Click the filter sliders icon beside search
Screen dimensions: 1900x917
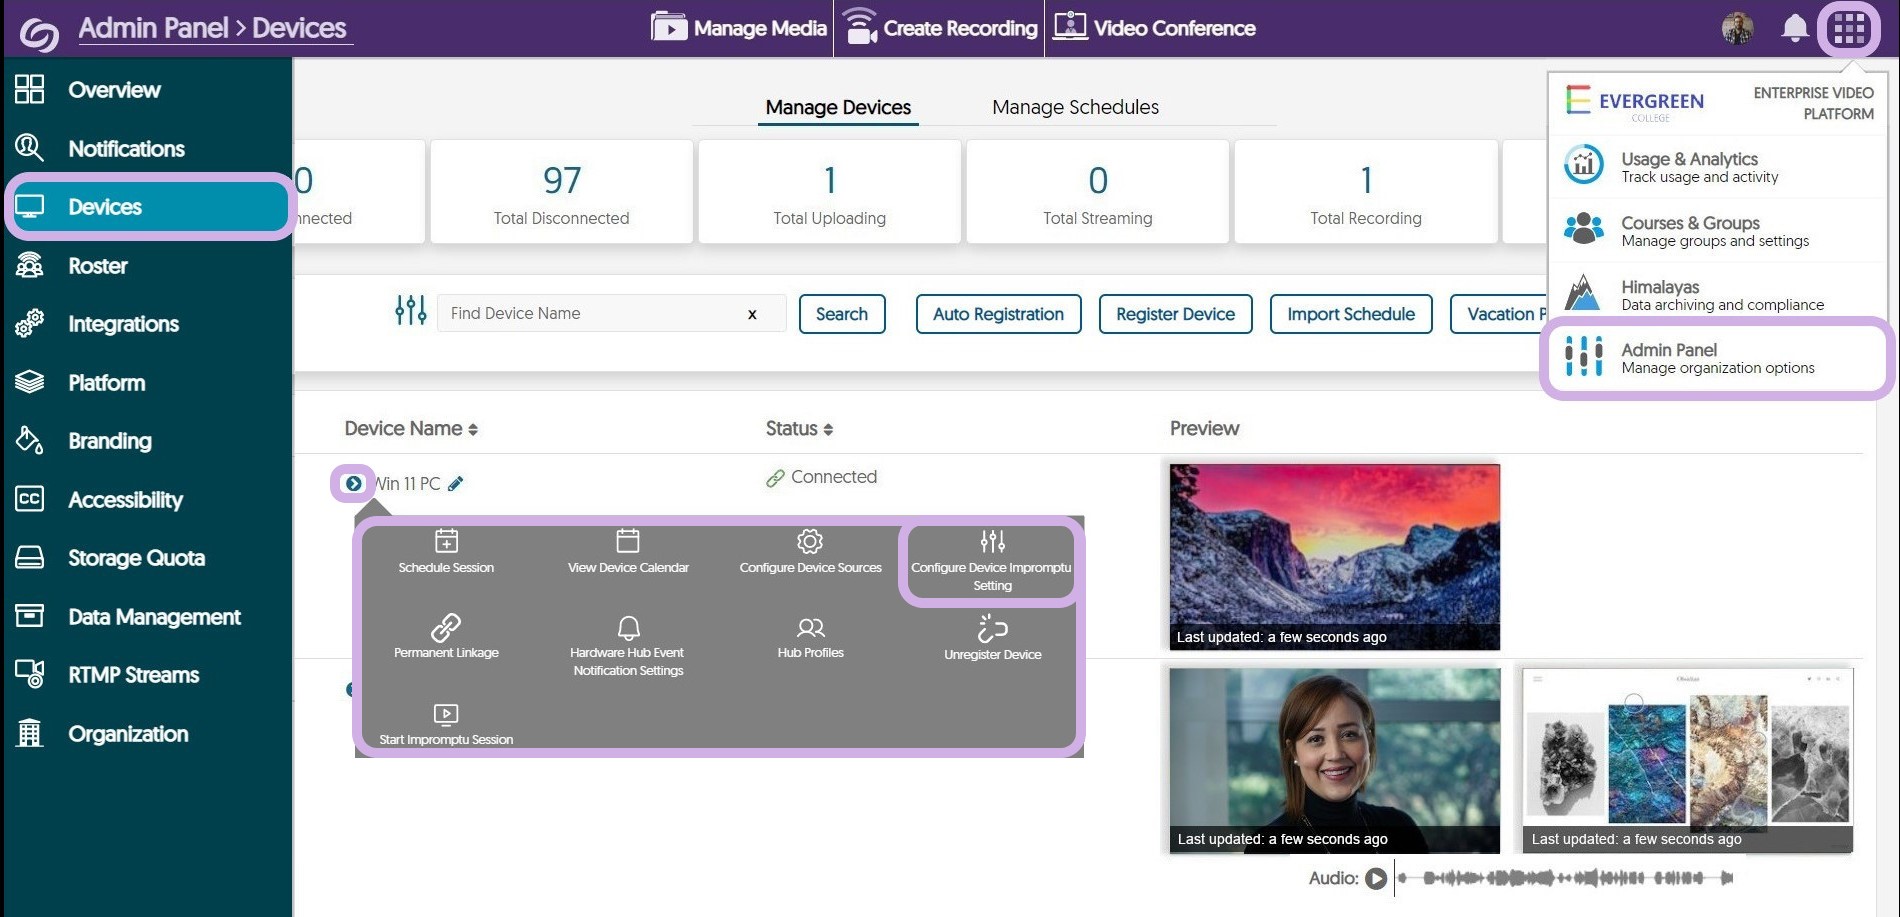[410, 311]
